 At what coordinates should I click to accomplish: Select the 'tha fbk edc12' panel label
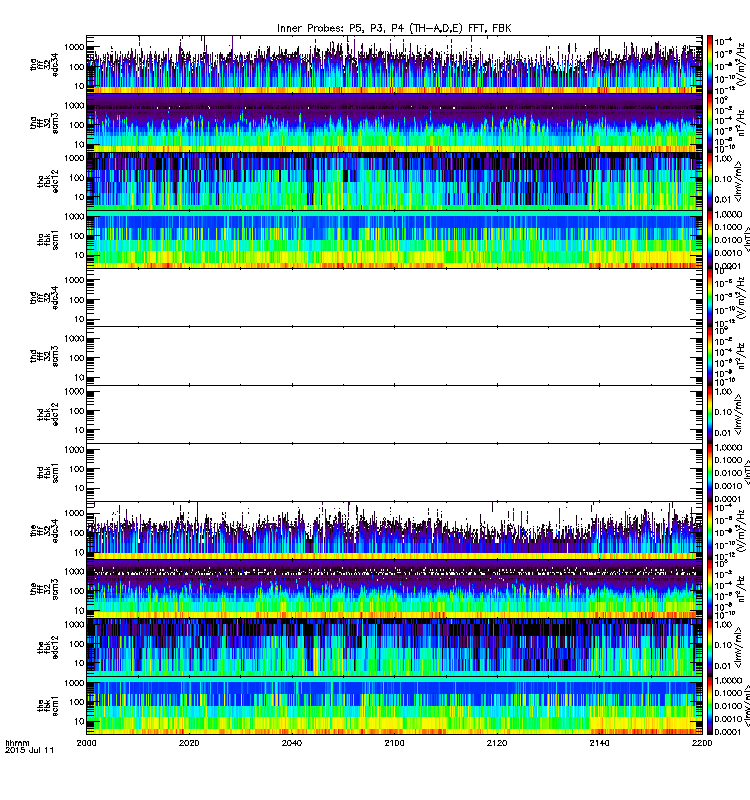click(x=48, y=181)
